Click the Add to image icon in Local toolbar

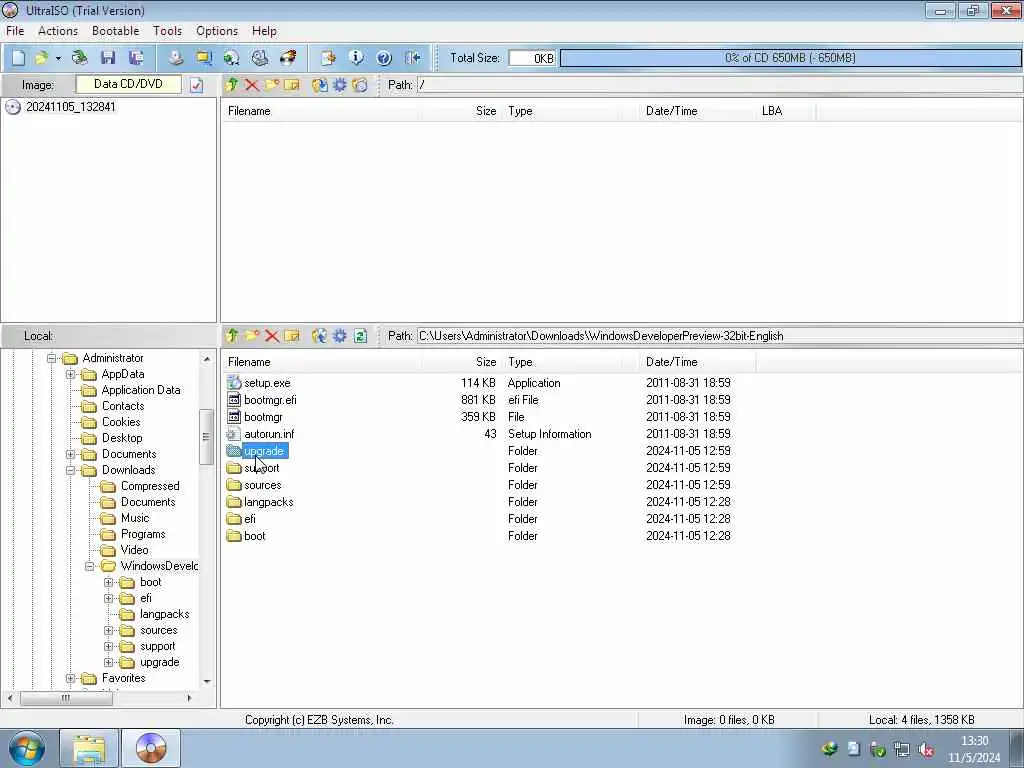(x=319, y=336)
